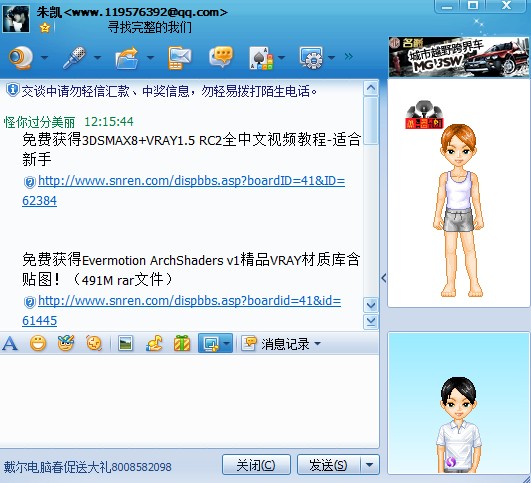Open send file options dropdown arrow
531x483 pixels.
click(151, 58)
